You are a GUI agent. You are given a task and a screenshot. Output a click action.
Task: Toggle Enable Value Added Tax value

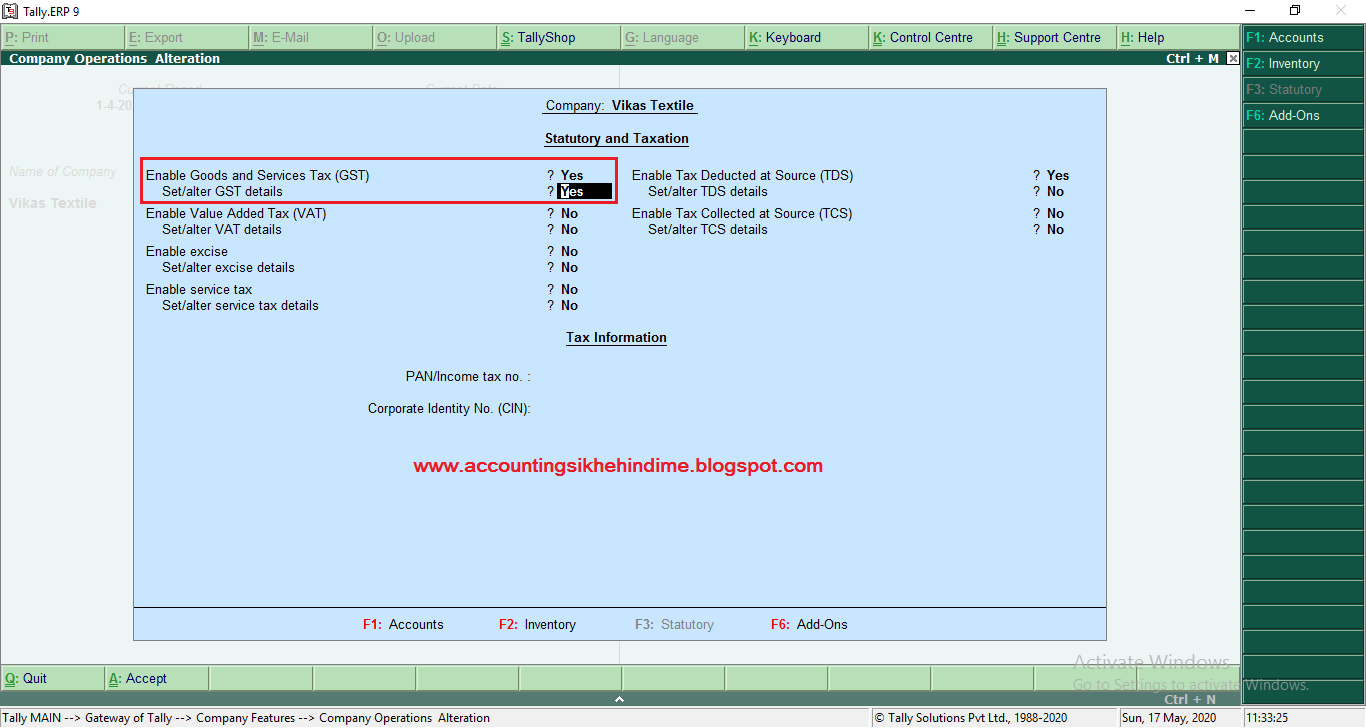[569, 213]
